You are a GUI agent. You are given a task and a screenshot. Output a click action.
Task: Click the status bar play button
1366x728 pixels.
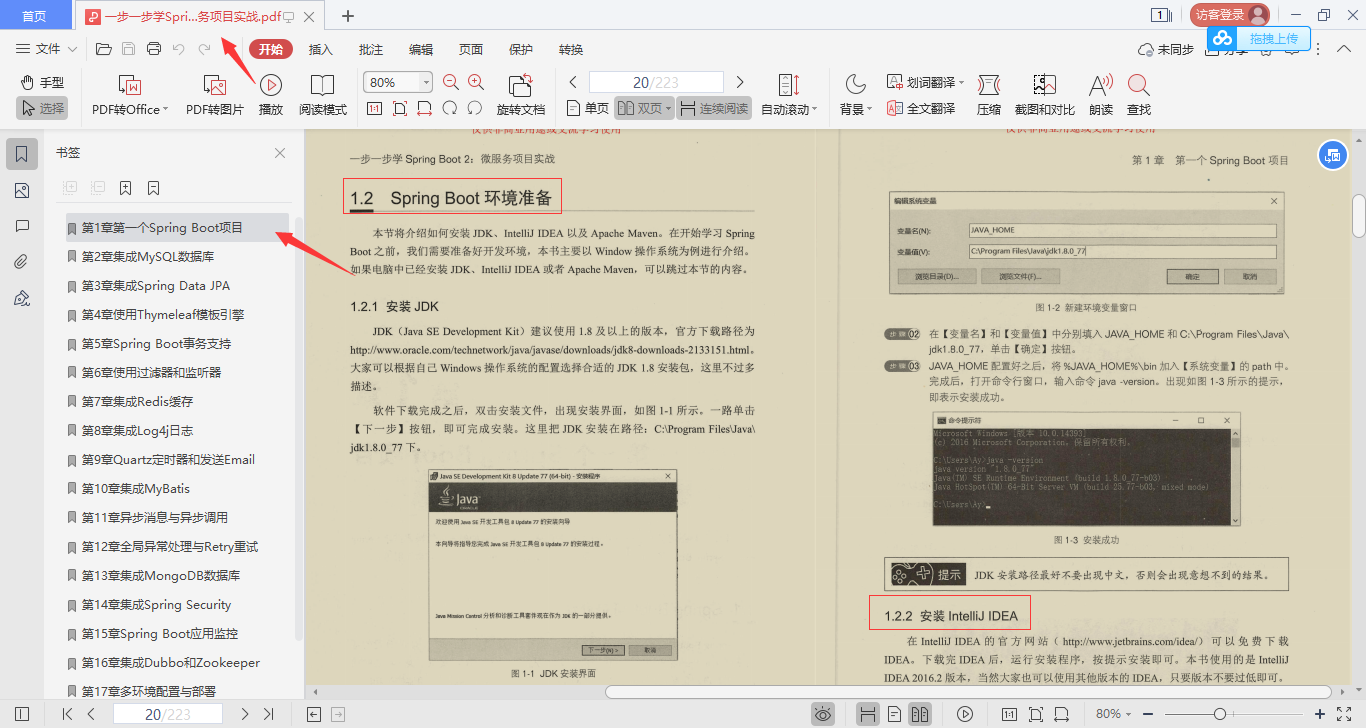pyautogui.click(x=965, y=714)
